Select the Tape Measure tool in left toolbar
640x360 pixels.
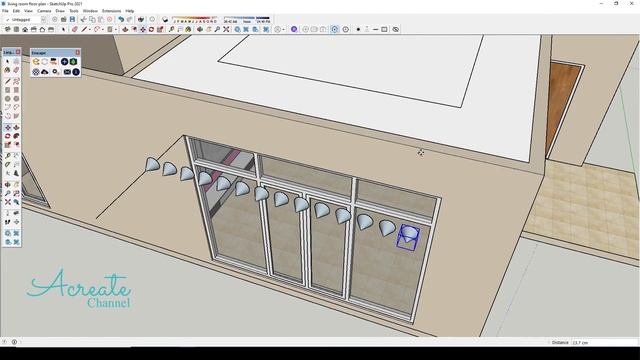pos(8,155)
